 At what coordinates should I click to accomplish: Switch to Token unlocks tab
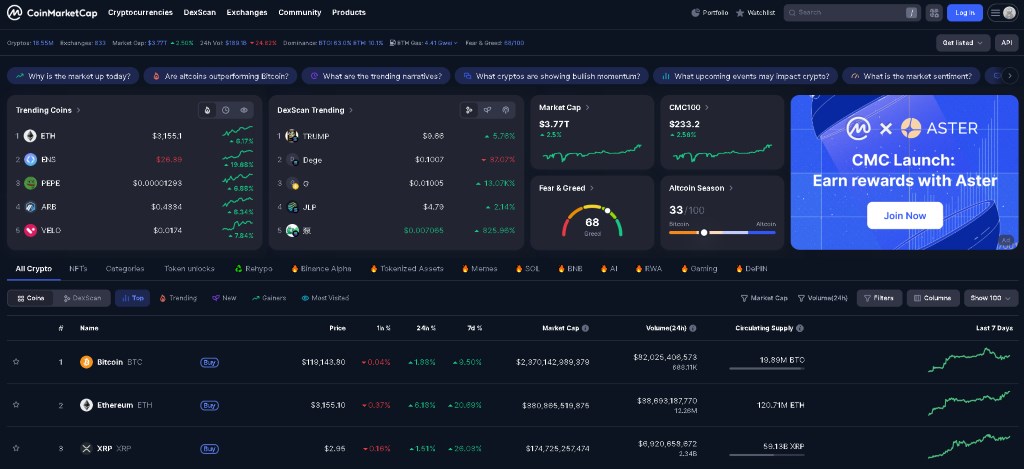[189, 268]
